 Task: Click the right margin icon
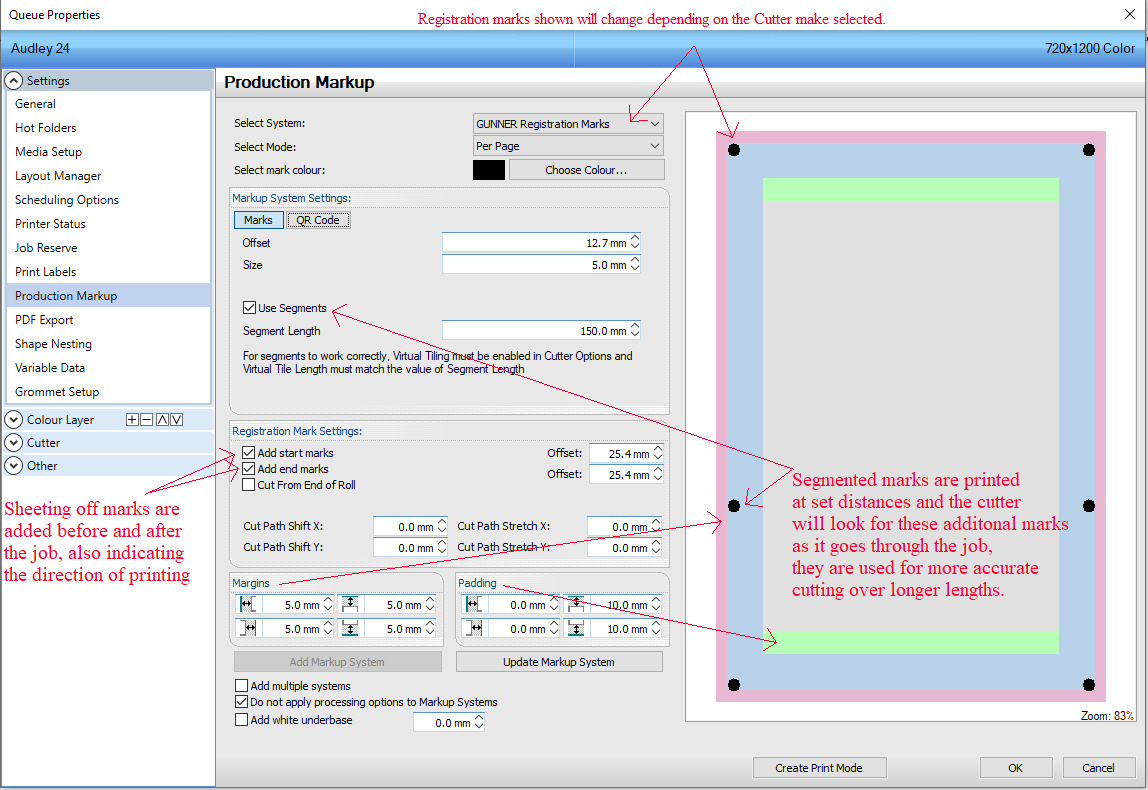(247, 628)
